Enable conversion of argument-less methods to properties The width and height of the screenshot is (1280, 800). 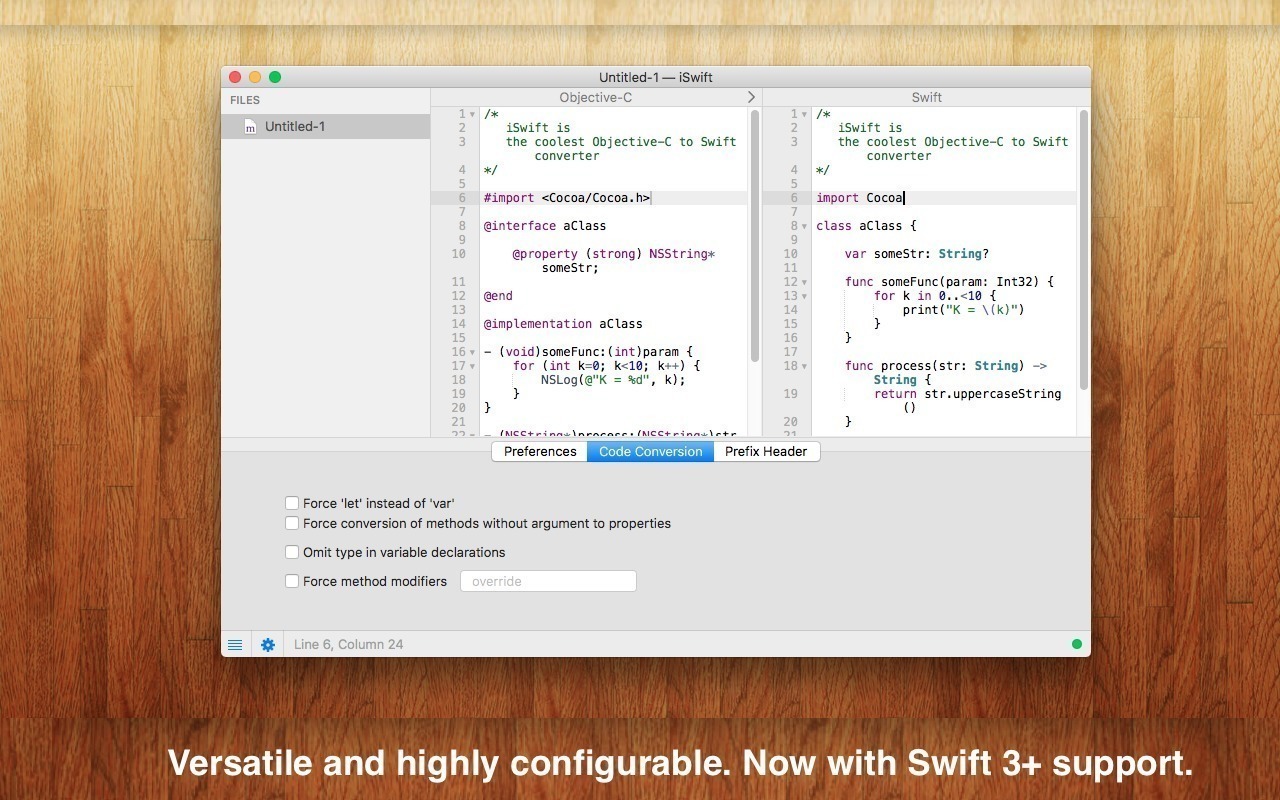point(292,523)
